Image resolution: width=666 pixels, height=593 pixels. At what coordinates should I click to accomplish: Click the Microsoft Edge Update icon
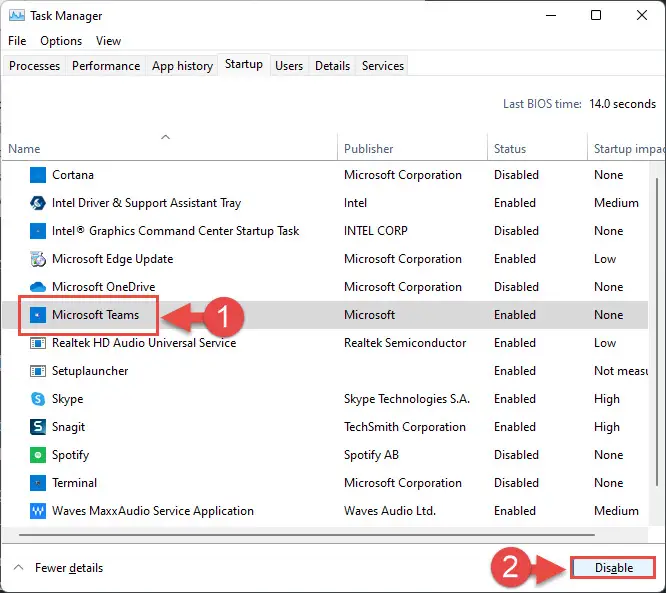click(38, 259)
